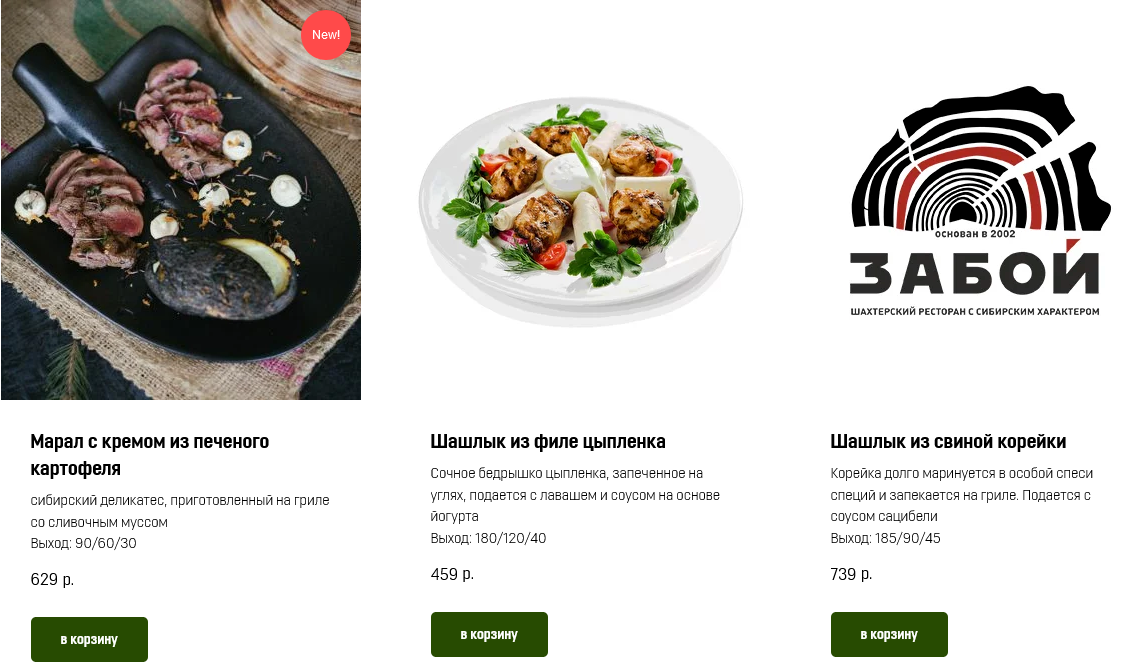1148x672 pixels.
Task: Open the chicken shashlik plate image
Action: (581, 209)
